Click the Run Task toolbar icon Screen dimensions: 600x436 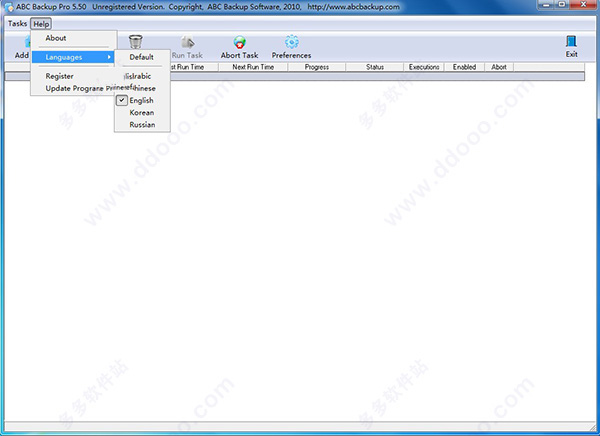[187, 42]
